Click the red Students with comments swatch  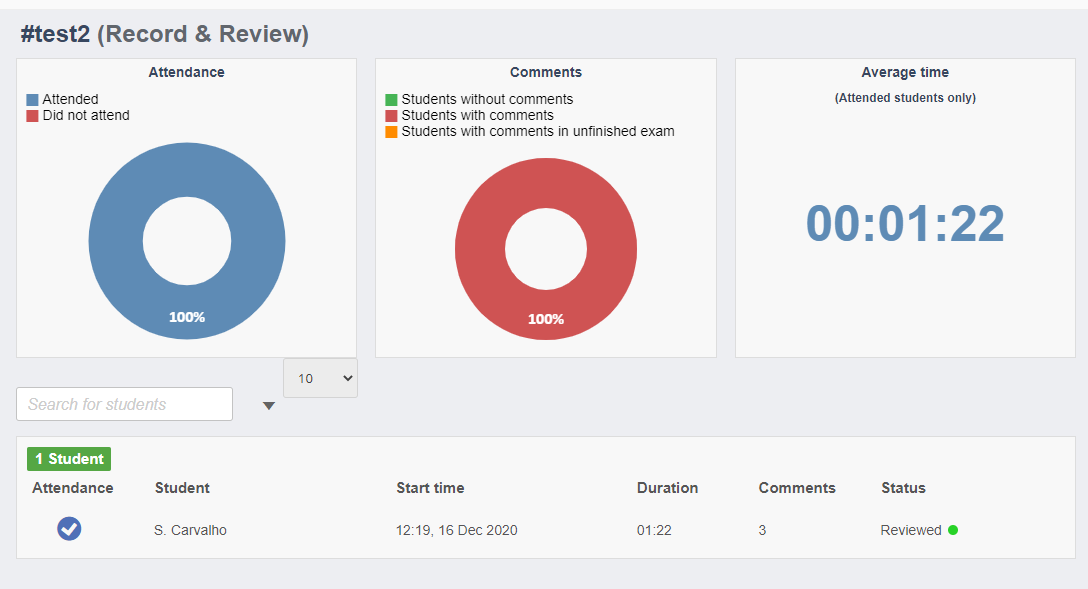pyautogui.click(x=391, y=116)
